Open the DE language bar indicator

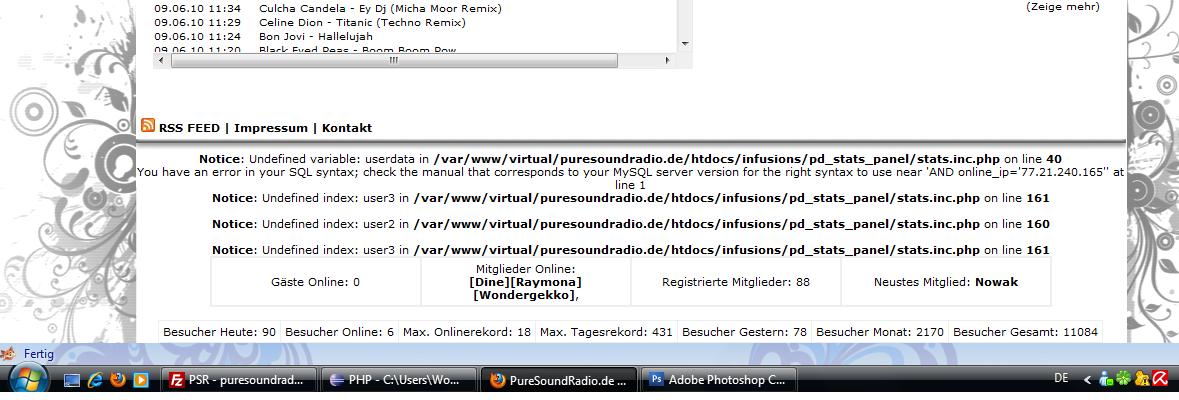pos(1062,379)
